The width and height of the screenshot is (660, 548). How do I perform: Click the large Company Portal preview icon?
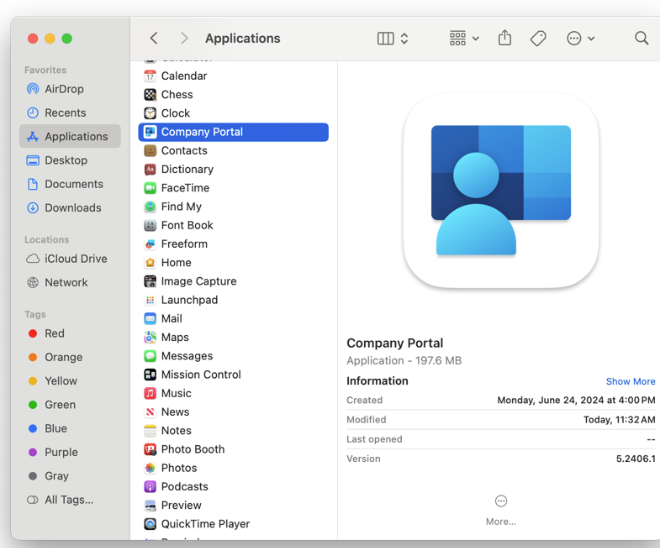[501, 191]
